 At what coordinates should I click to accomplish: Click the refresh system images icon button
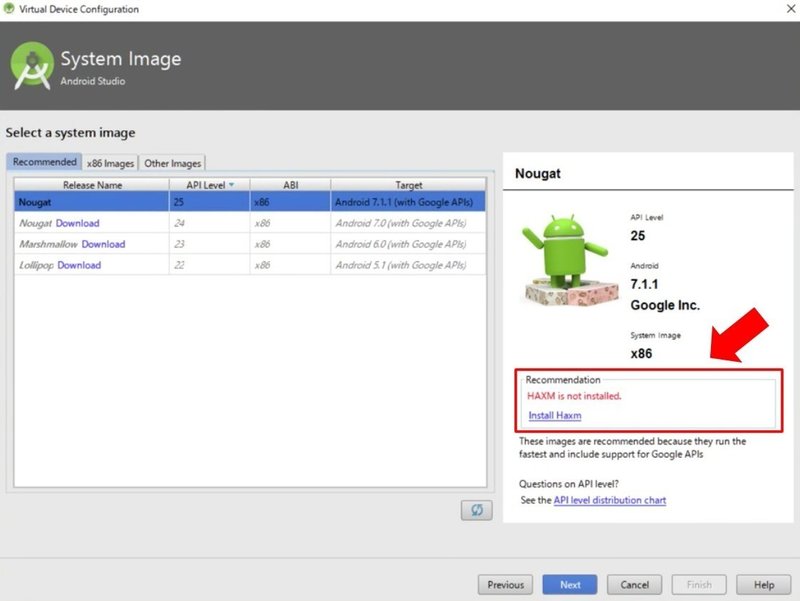(x=477, y=510)
